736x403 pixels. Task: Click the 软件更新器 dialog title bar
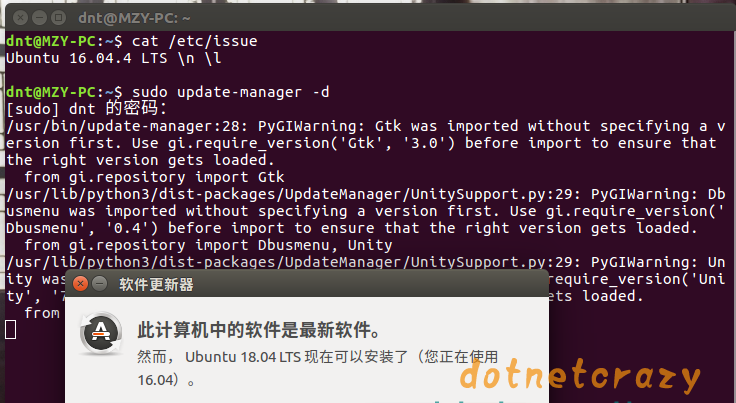pos(307,284)
